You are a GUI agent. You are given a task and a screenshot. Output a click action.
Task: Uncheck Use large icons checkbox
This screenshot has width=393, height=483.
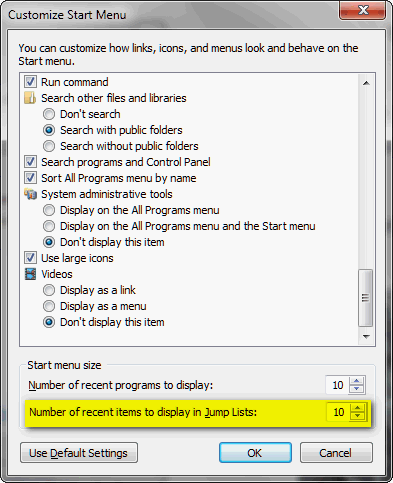(30, 258)
